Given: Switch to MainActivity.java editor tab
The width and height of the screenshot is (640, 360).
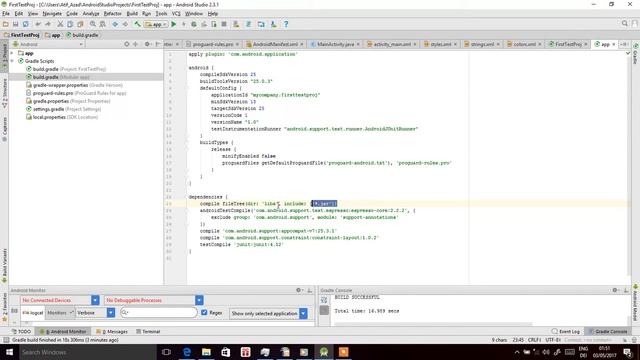Looking at the screenshot, I should click(x=335, y=44).
